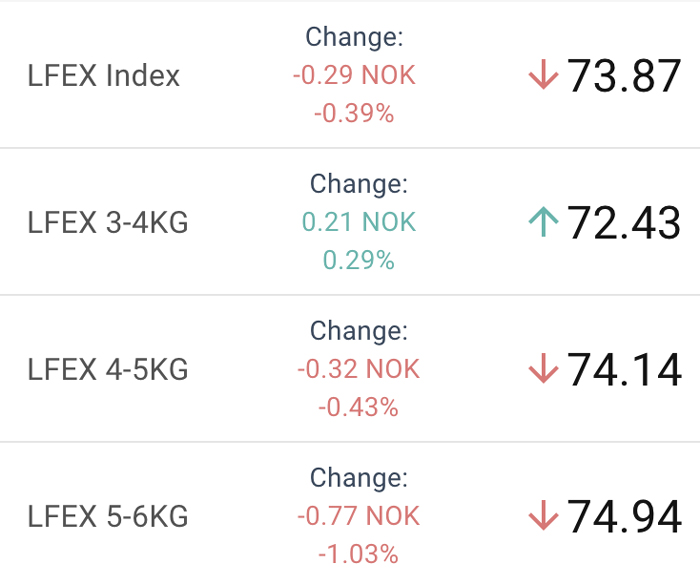Image resolution: width=700 pixels, height=585 pixels.
Task: Click the -0.39% percentage change
Action: pyautogui.click(x=354, y=113)
